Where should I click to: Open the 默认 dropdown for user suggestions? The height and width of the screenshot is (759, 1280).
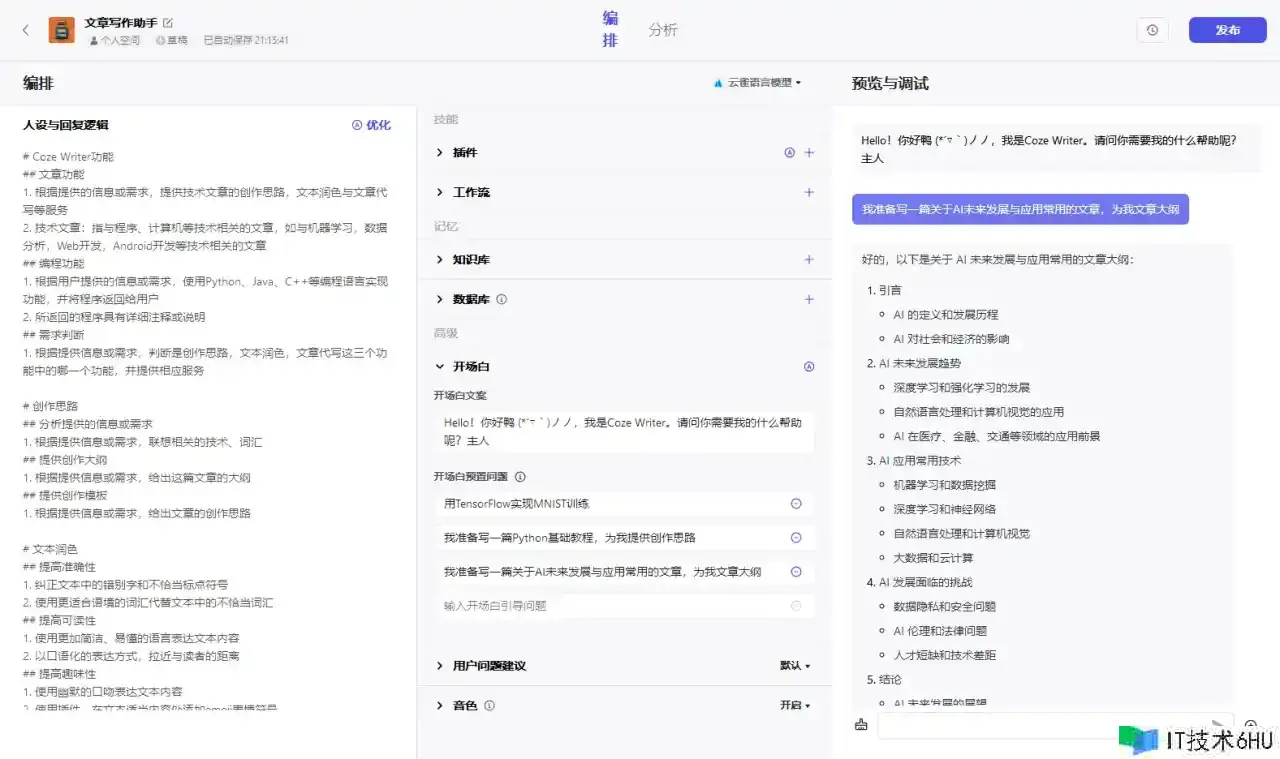[x=795, y=666]
